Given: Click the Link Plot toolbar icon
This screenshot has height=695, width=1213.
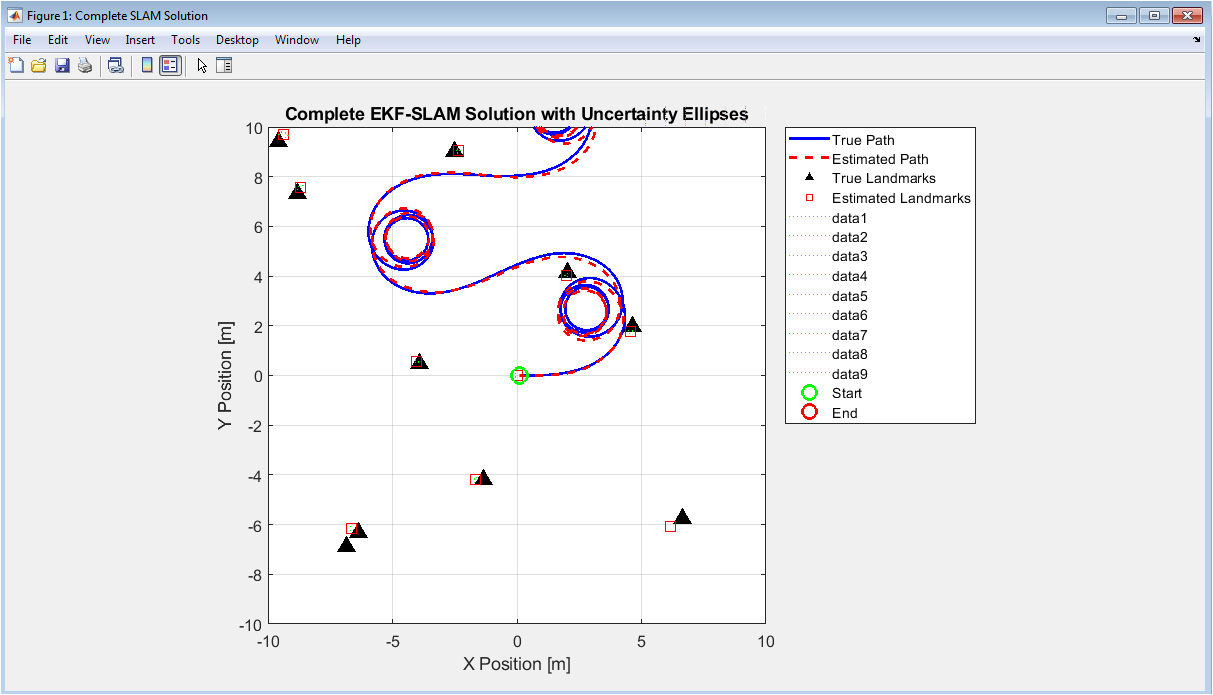Looking at the screenshot, I should click(116, 66).
